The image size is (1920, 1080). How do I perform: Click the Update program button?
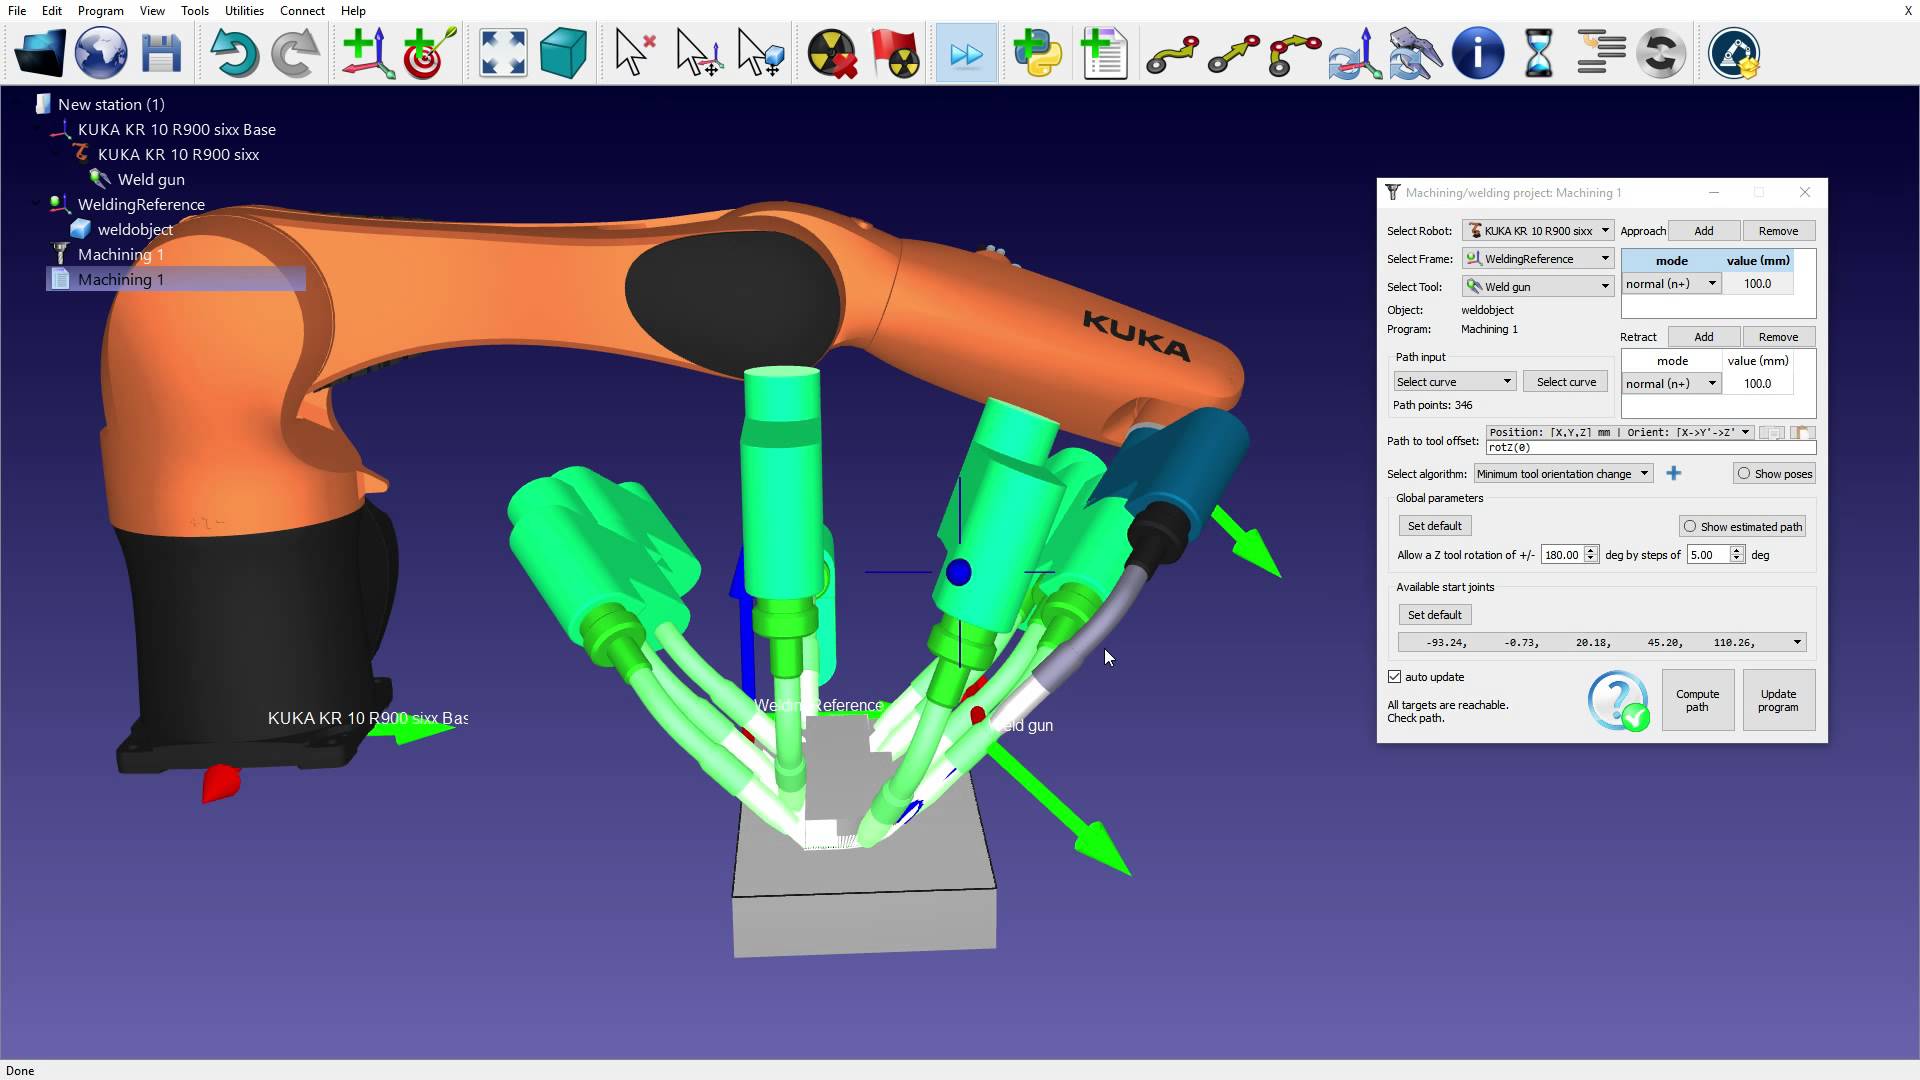(1778, 700)
